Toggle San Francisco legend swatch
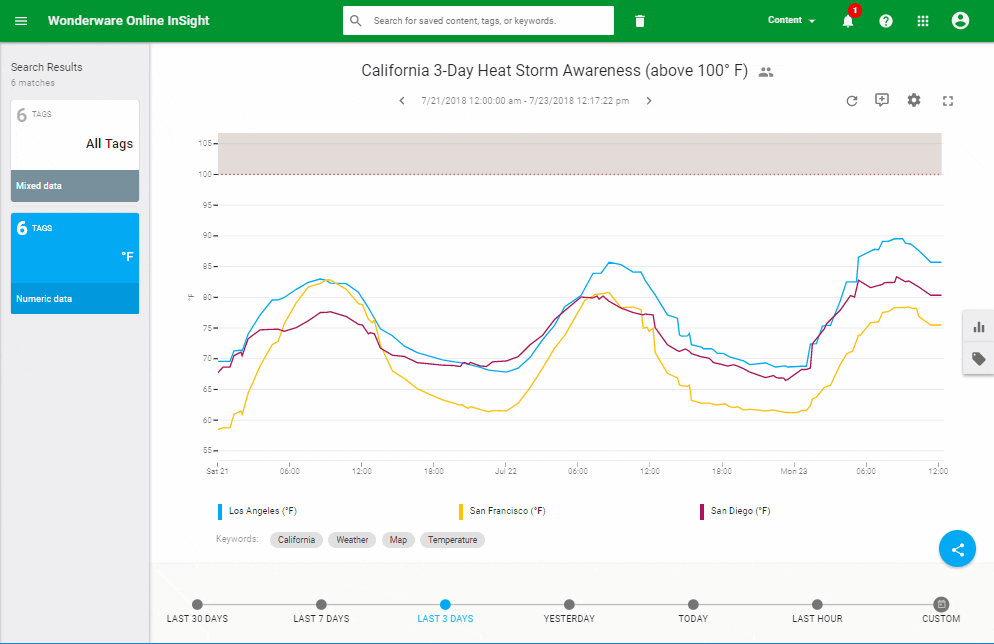Viewport: 994px width, 644px height. tap(461, 512)
